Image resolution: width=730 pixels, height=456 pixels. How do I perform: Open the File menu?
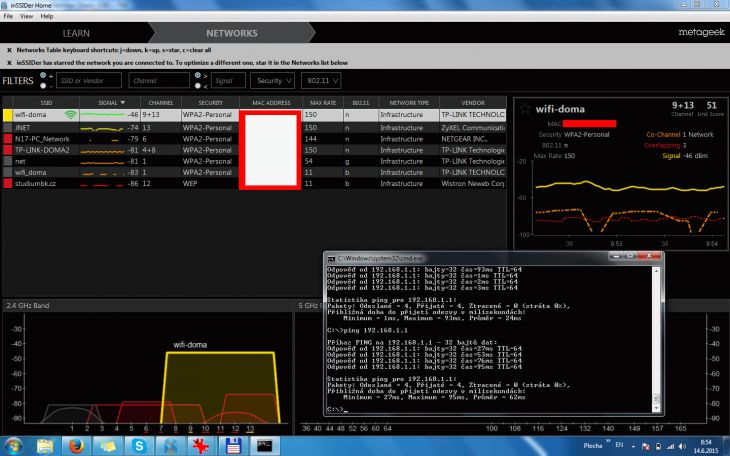pyautogui.click(x=8, y=16)
